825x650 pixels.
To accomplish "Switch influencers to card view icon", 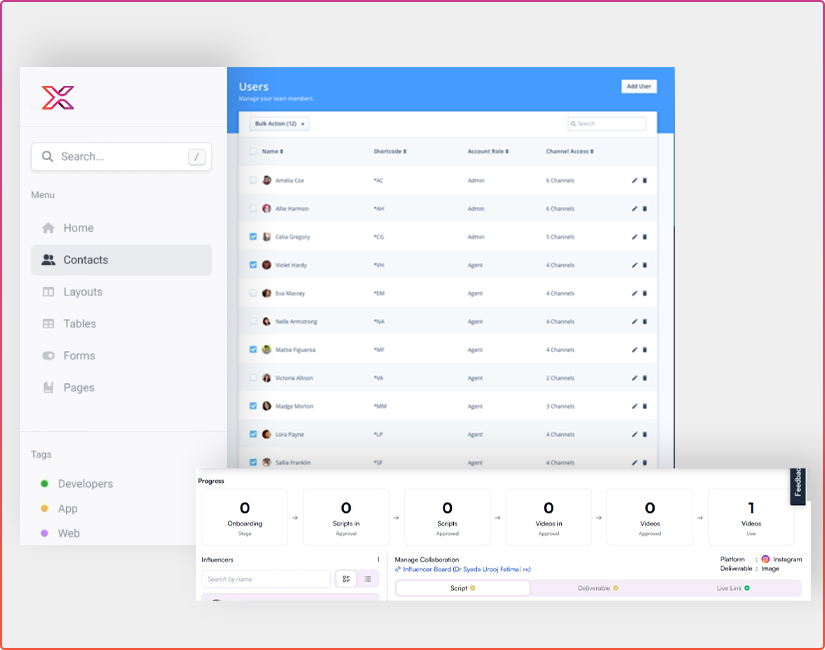I will point(345,579).
